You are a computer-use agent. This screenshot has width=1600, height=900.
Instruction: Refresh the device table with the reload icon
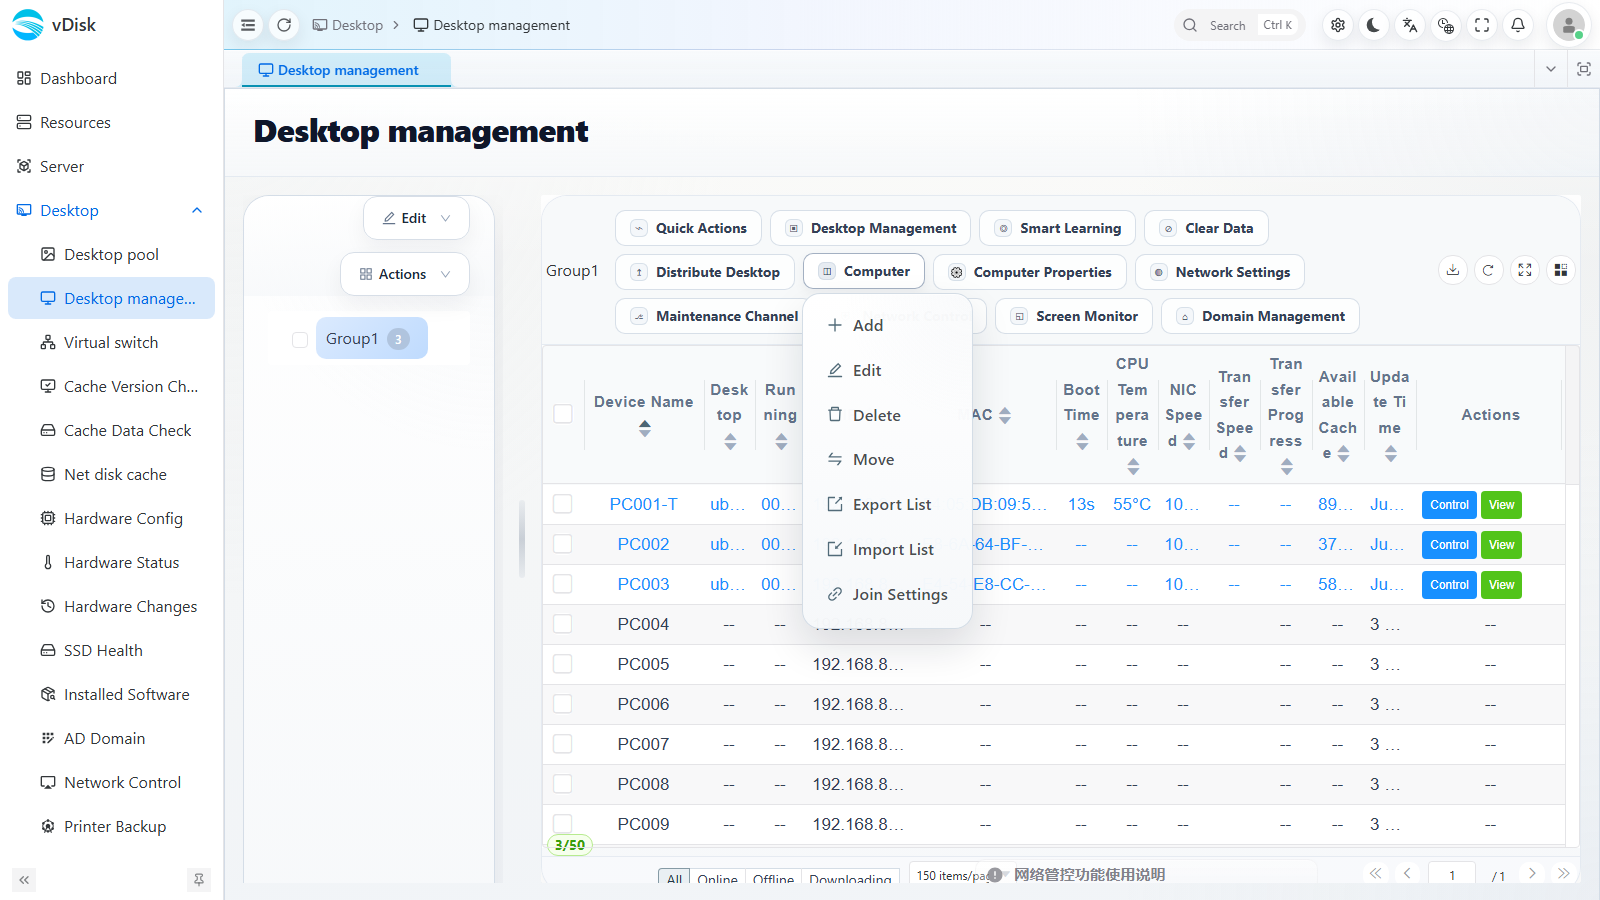[x=1488, y=270]
